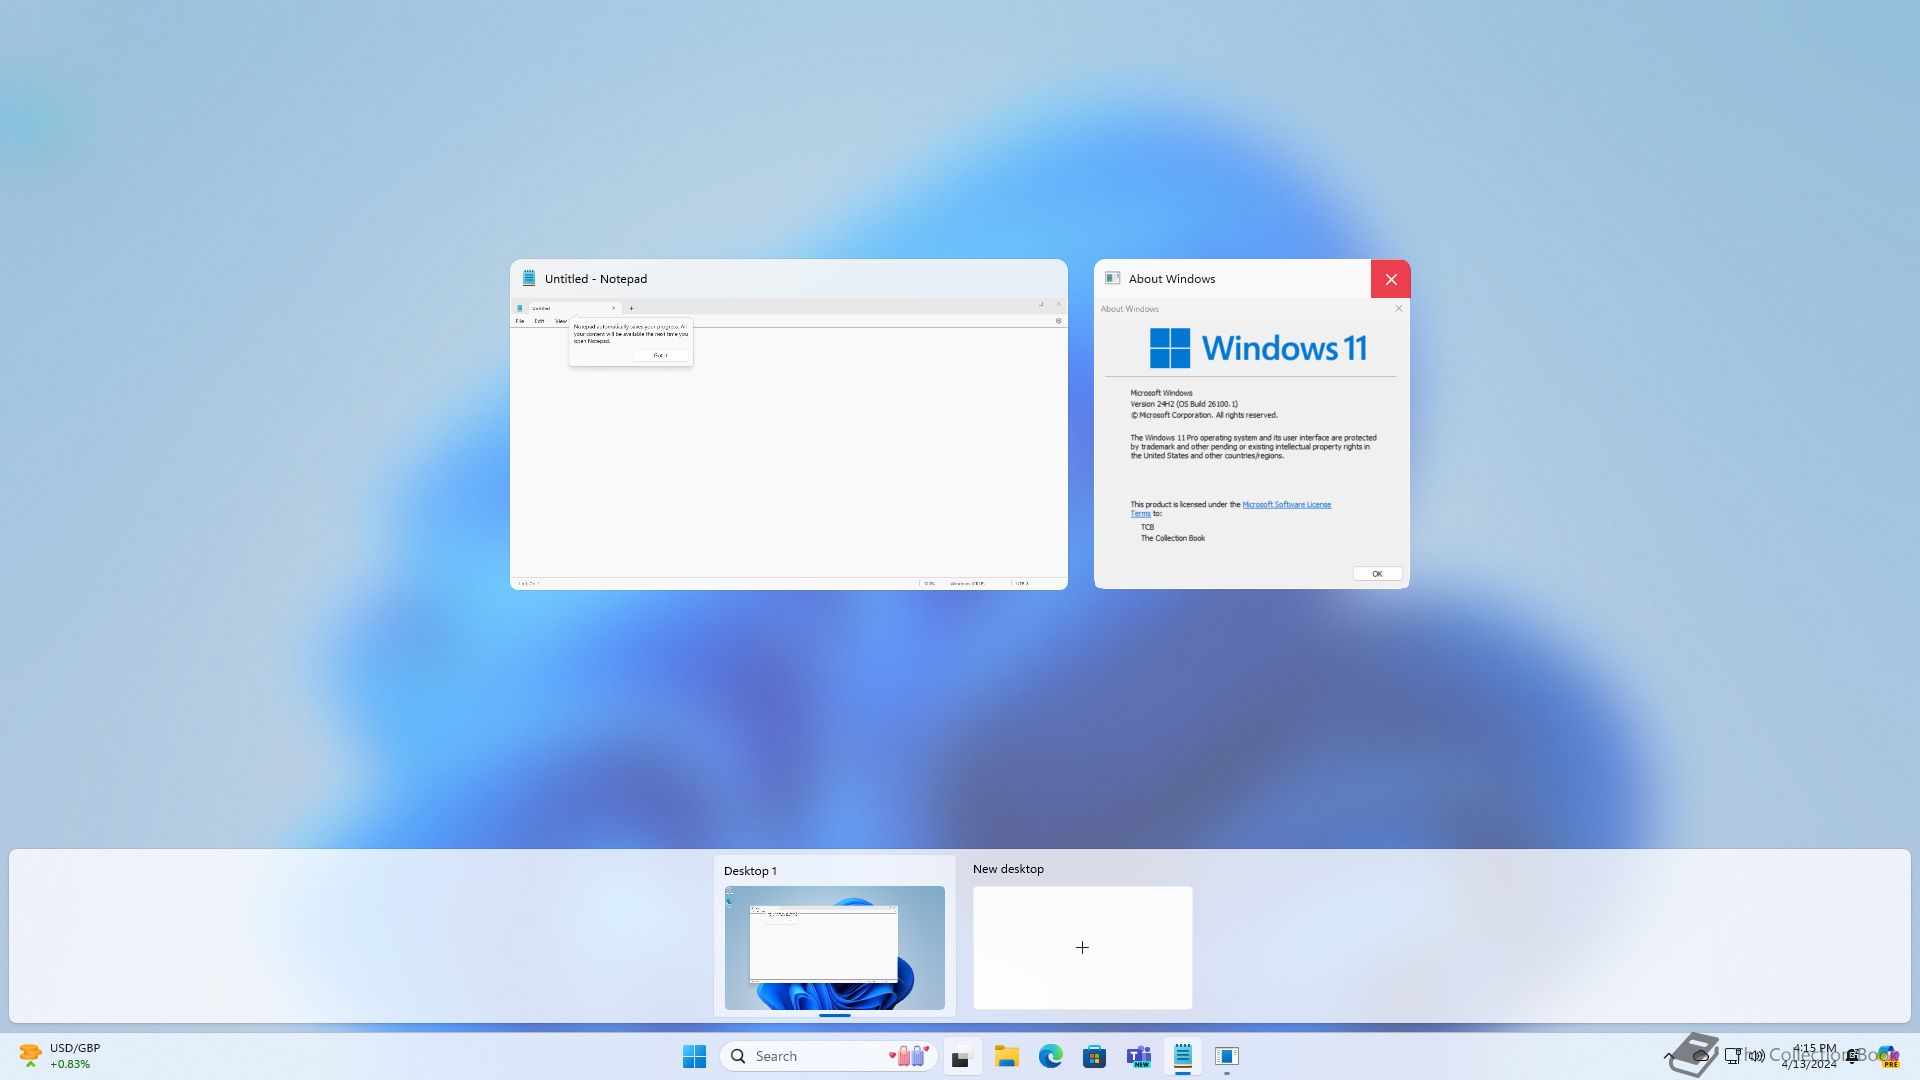Open Microsoft Store from taskbar
This screenshot has height=1080, width=1920.
point(1094,1056)
